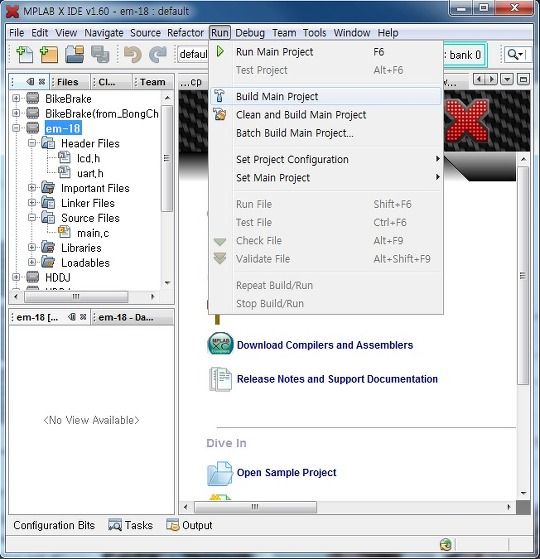The height and width of the screenshot is (559, 540).
Task: Close the Projects panel tab
Action: coord(42,82)
